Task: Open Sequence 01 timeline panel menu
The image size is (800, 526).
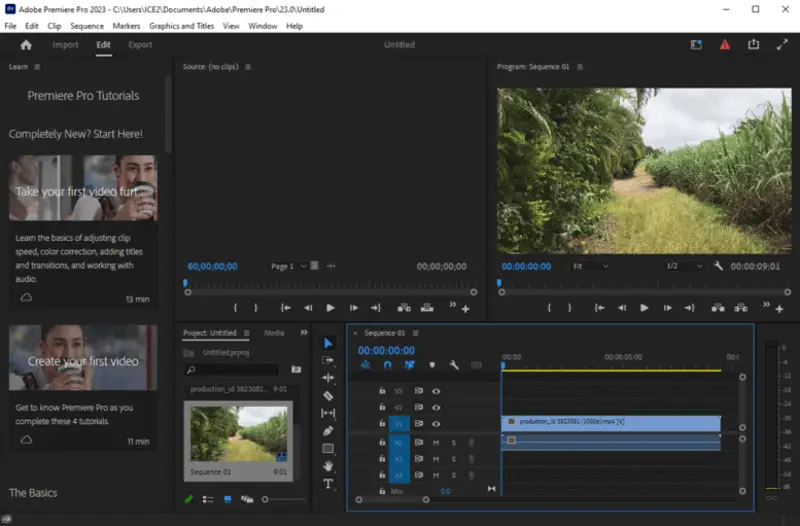Action: point(416,333)
